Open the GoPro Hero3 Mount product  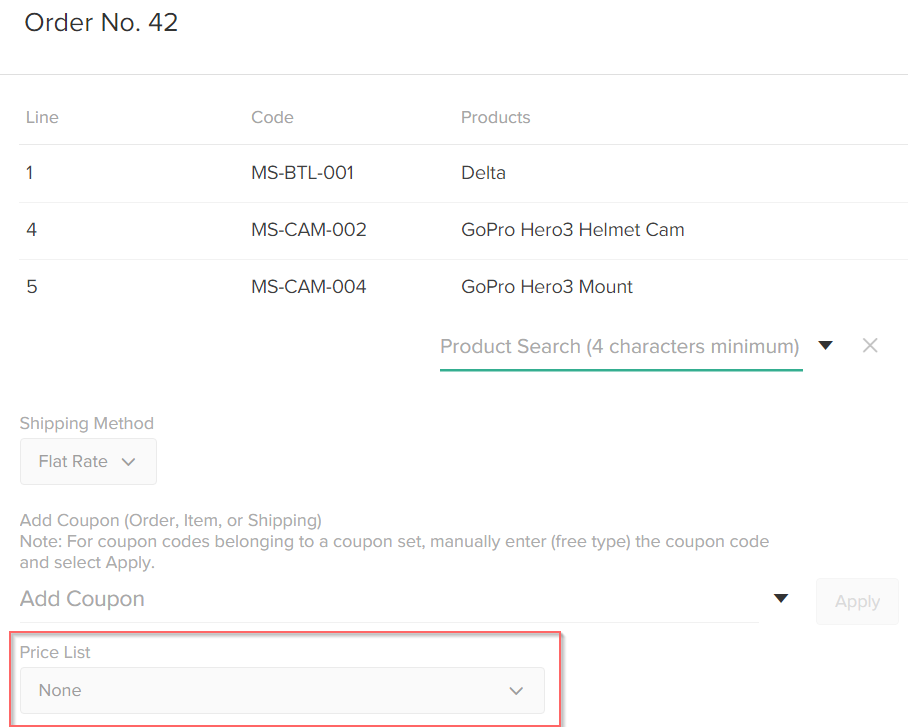tap(547, 286)
